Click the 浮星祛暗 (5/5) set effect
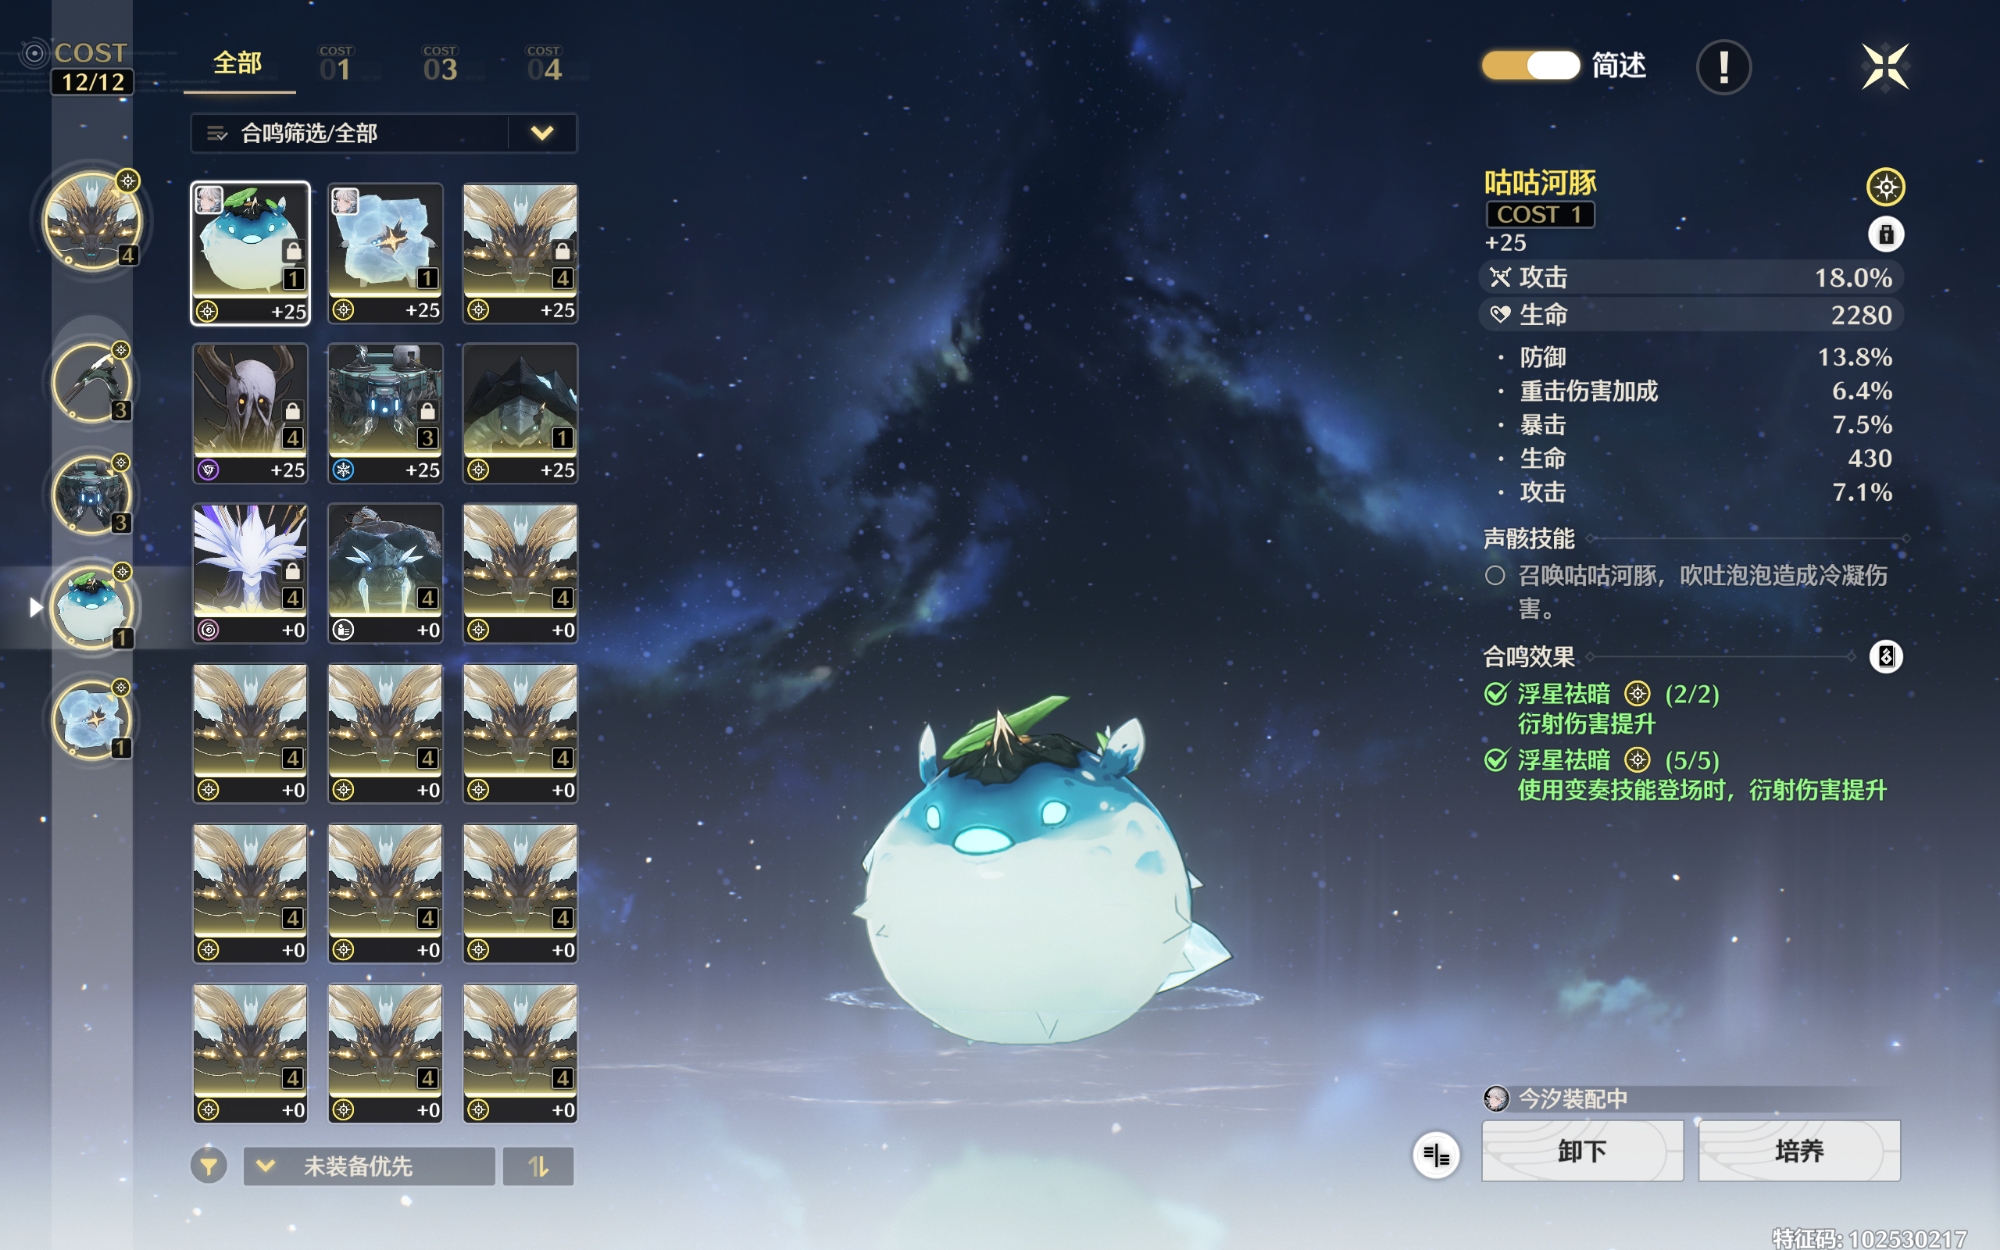Viewport: 2000px width, 1250px height. coord(1686,775)
